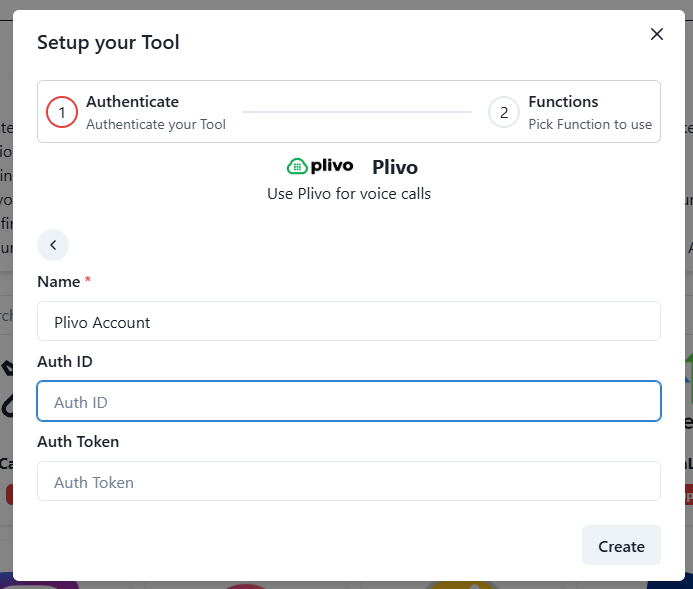Switch to the Functions step title
693x589 pixels.
click(563, 102)
